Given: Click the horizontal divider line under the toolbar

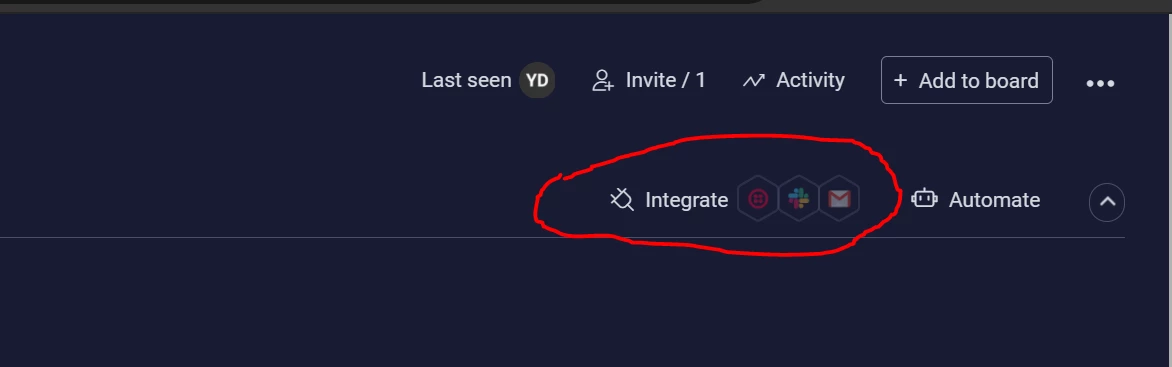Looking at the screenshot, I should click(562, 238).
